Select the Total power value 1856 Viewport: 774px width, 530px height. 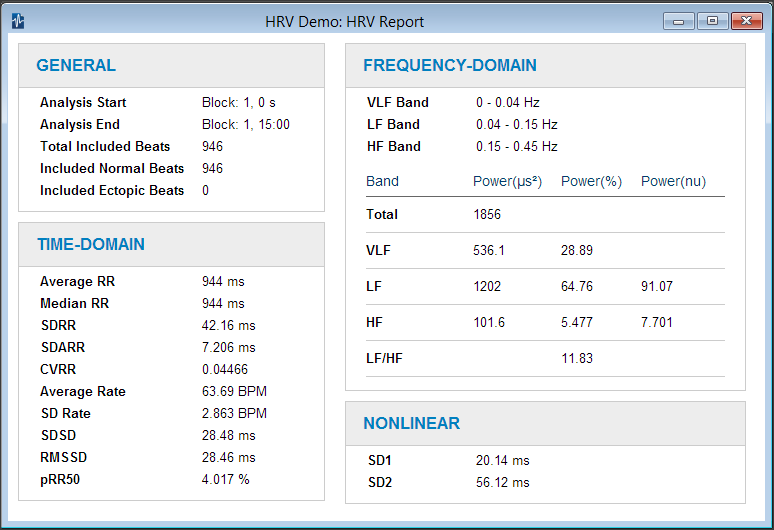click(487, 214)
